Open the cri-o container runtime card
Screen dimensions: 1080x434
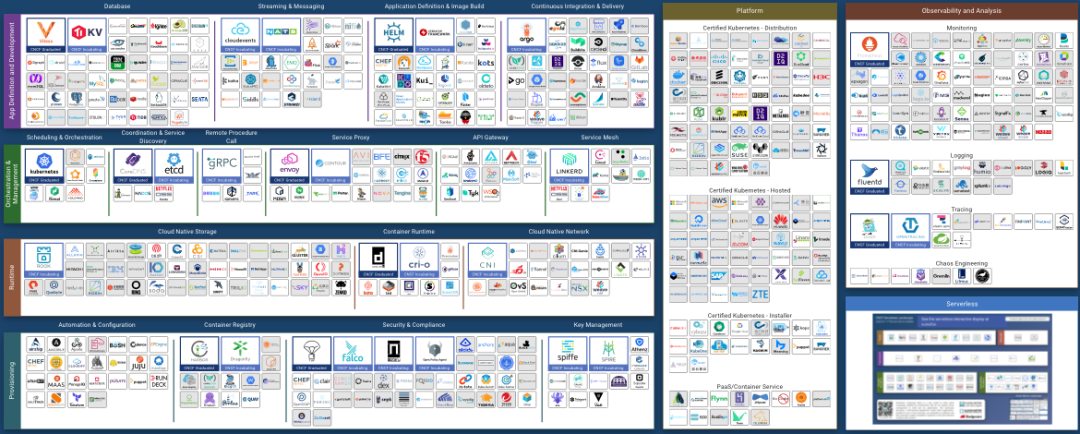[x=419, y=260]
